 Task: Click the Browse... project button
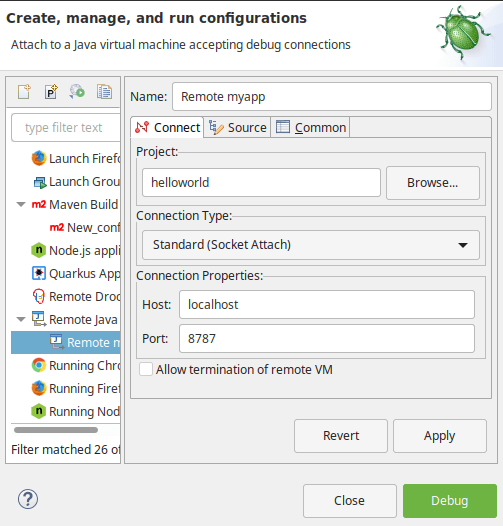[x=433, y=183]
